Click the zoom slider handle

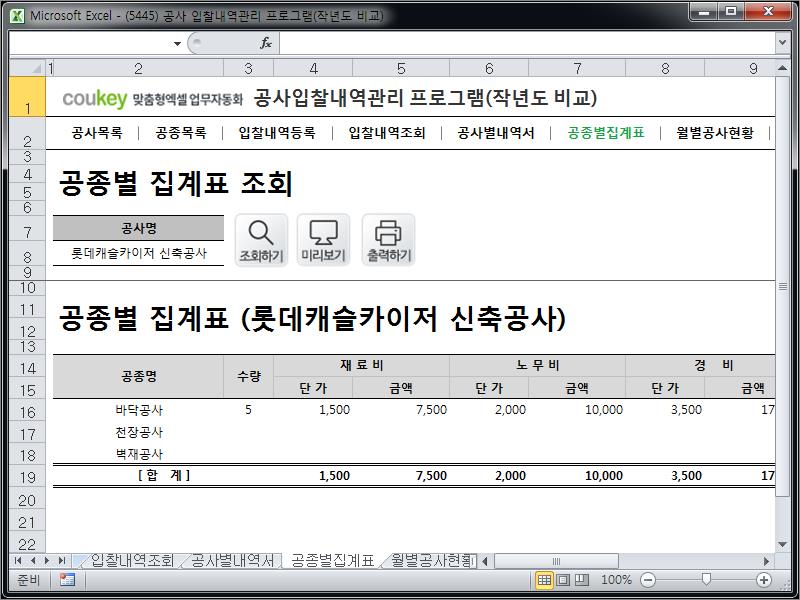click(706, 579)
